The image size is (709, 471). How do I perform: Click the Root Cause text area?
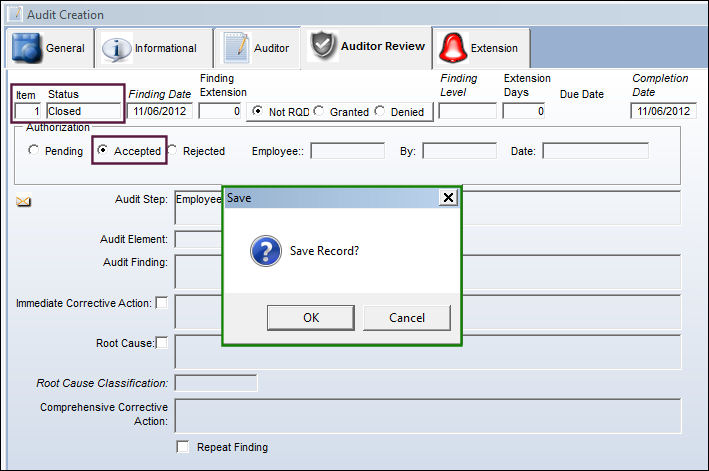(x=427, y=352)
